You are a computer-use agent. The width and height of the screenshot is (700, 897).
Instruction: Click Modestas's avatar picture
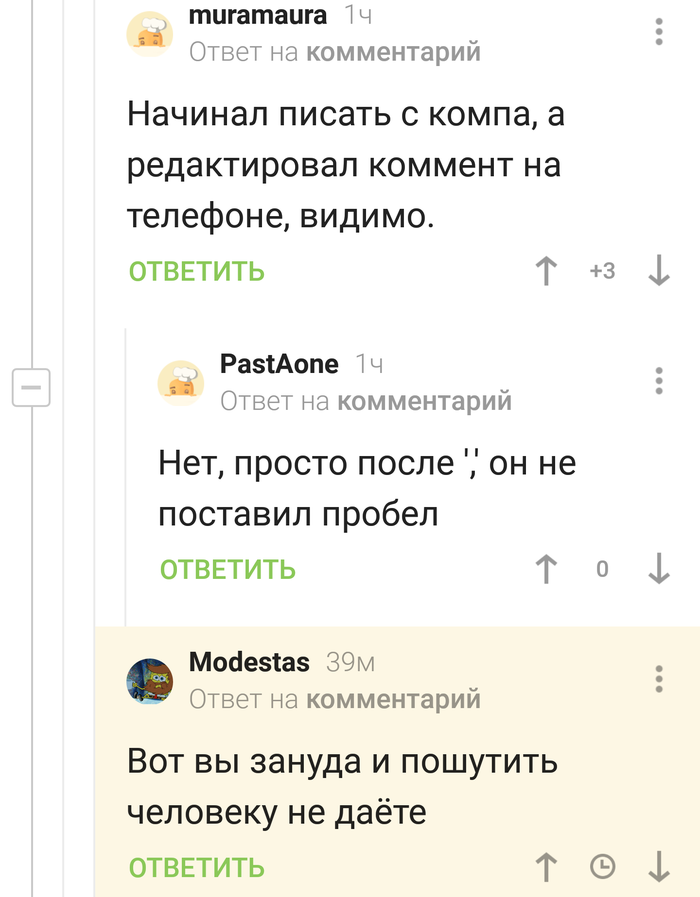coord(150,681)
